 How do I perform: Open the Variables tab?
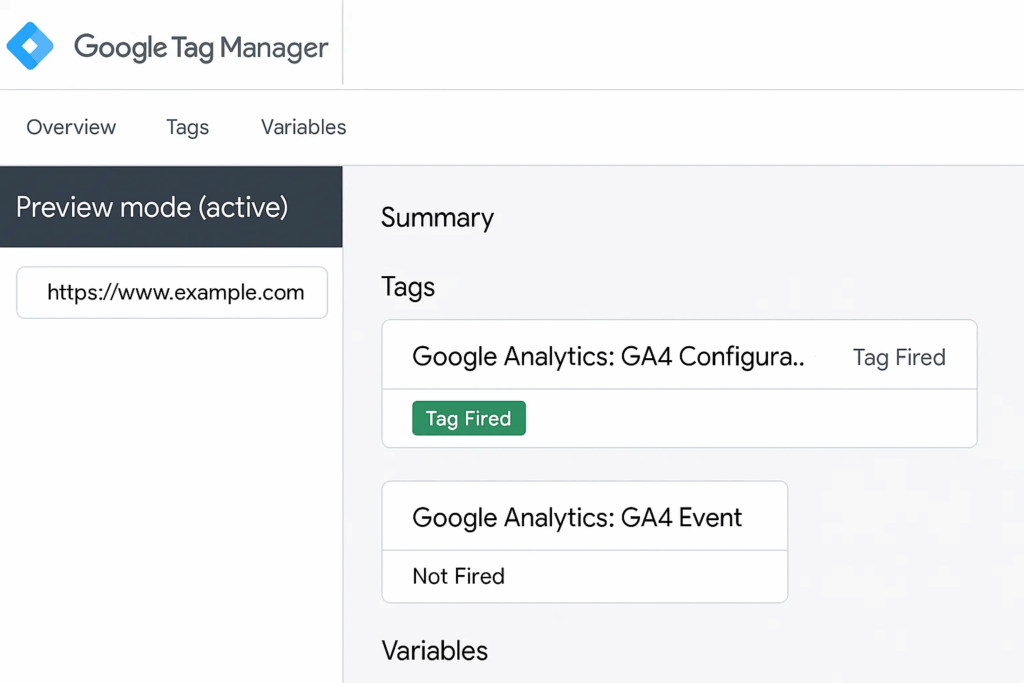tap(304, 127)
